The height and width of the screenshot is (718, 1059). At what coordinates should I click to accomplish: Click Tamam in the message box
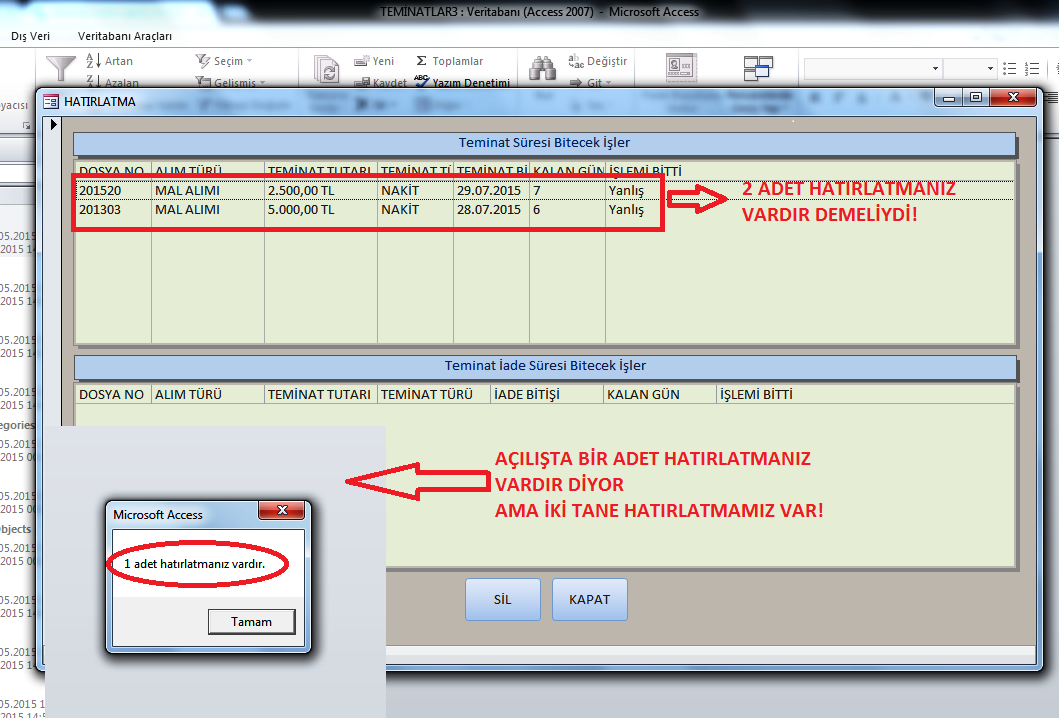(251, 622)
